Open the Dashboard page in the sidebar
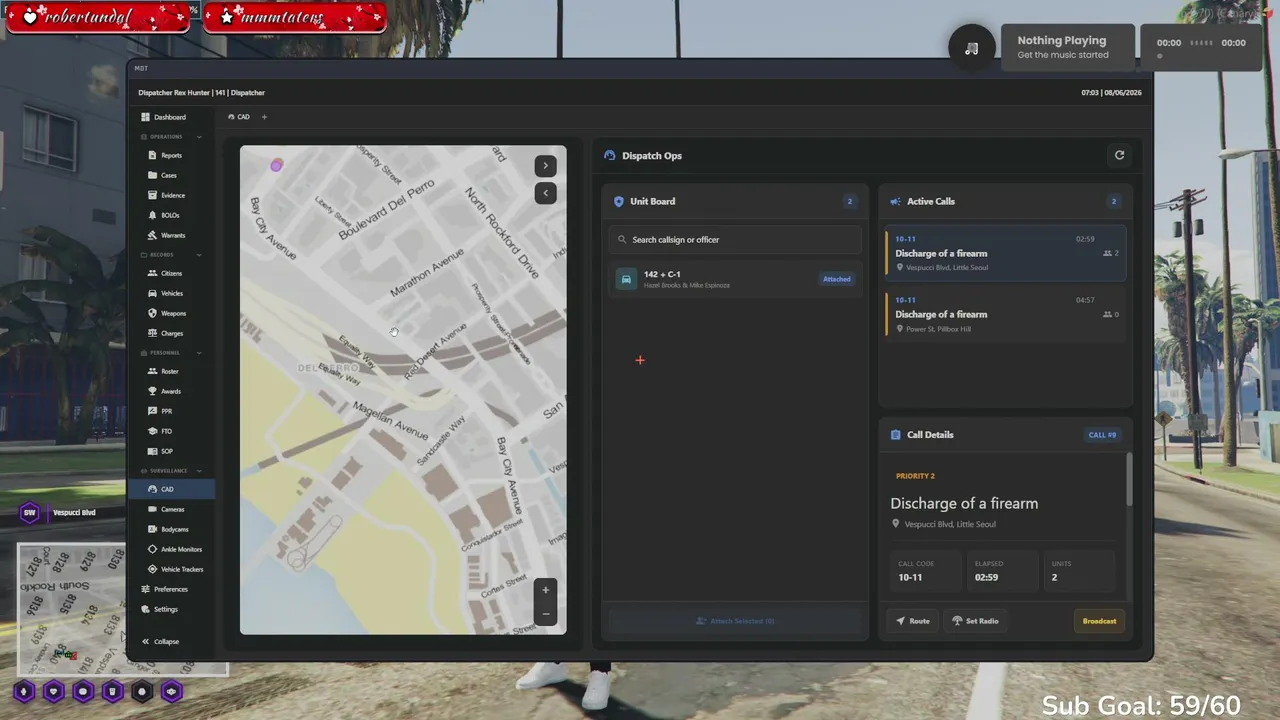This screenshot has width=1280, height=720. tap(170, 117)
